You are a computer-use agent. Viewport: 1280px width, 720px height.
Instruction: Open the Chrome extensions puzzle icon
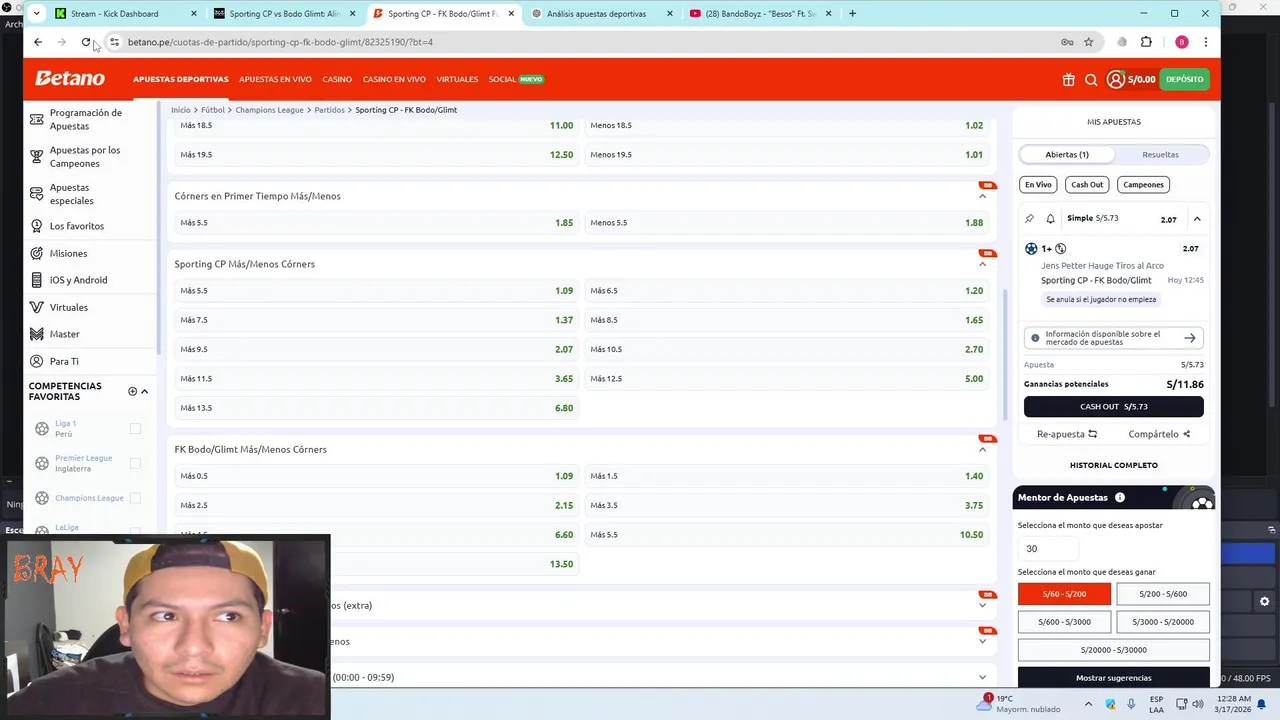pyautogui.click(x=1146, y=42)
